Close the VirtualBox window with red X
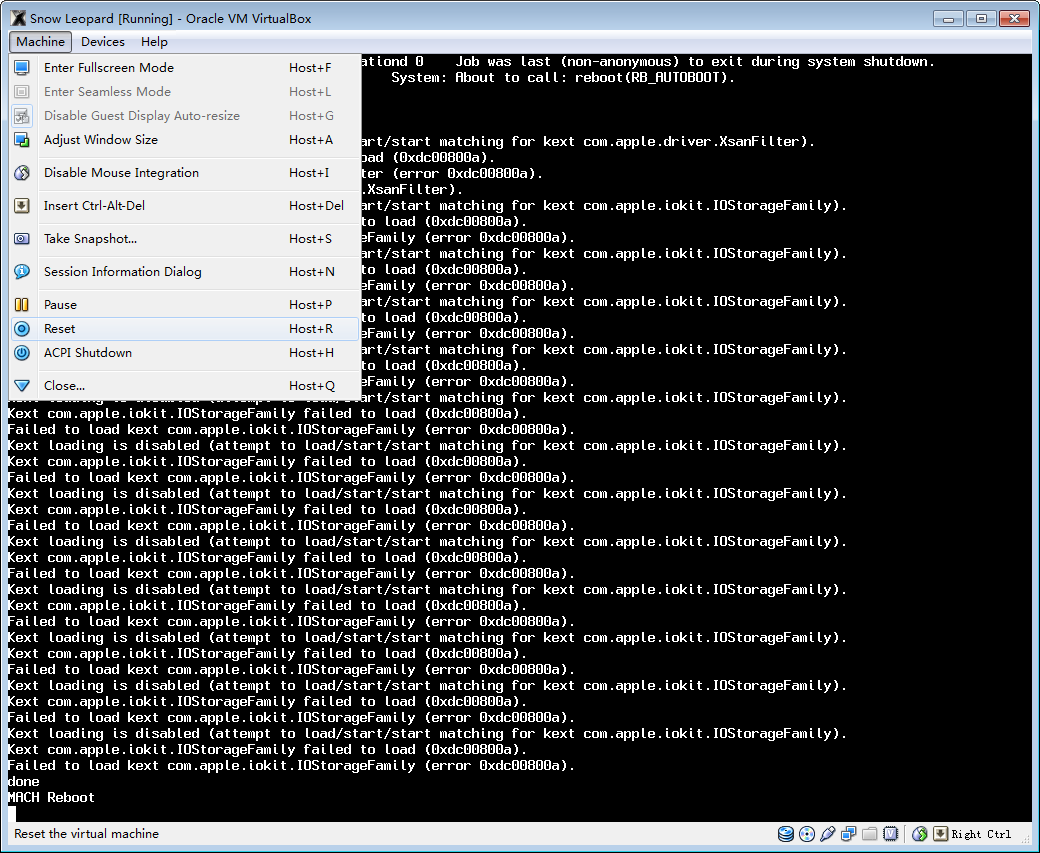The height and width of the screenshot is (853, 1040). click(x=1014, y=19)
